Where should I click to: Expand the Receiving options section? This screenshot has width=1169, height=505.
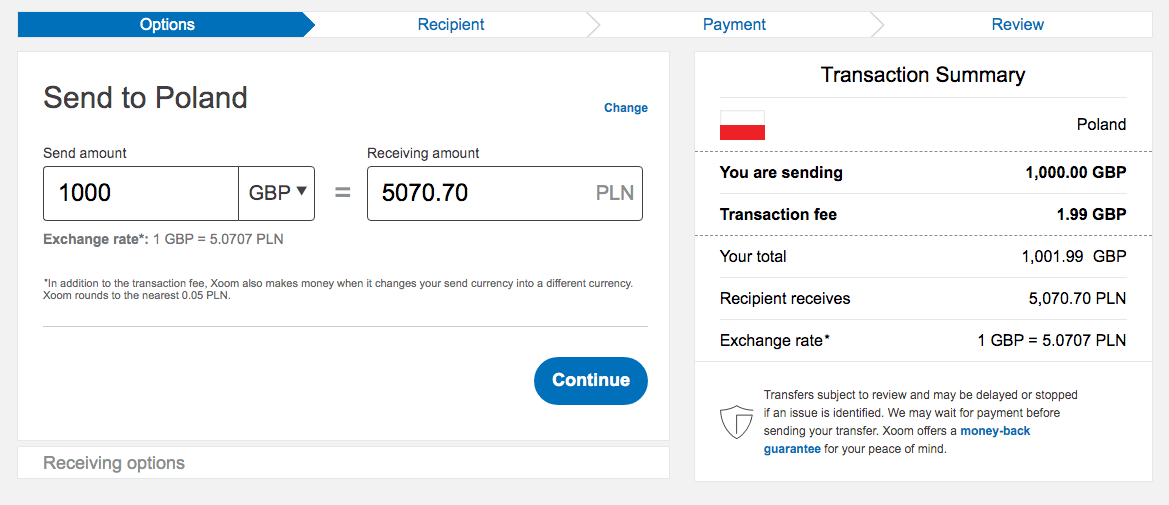[114, 463]
